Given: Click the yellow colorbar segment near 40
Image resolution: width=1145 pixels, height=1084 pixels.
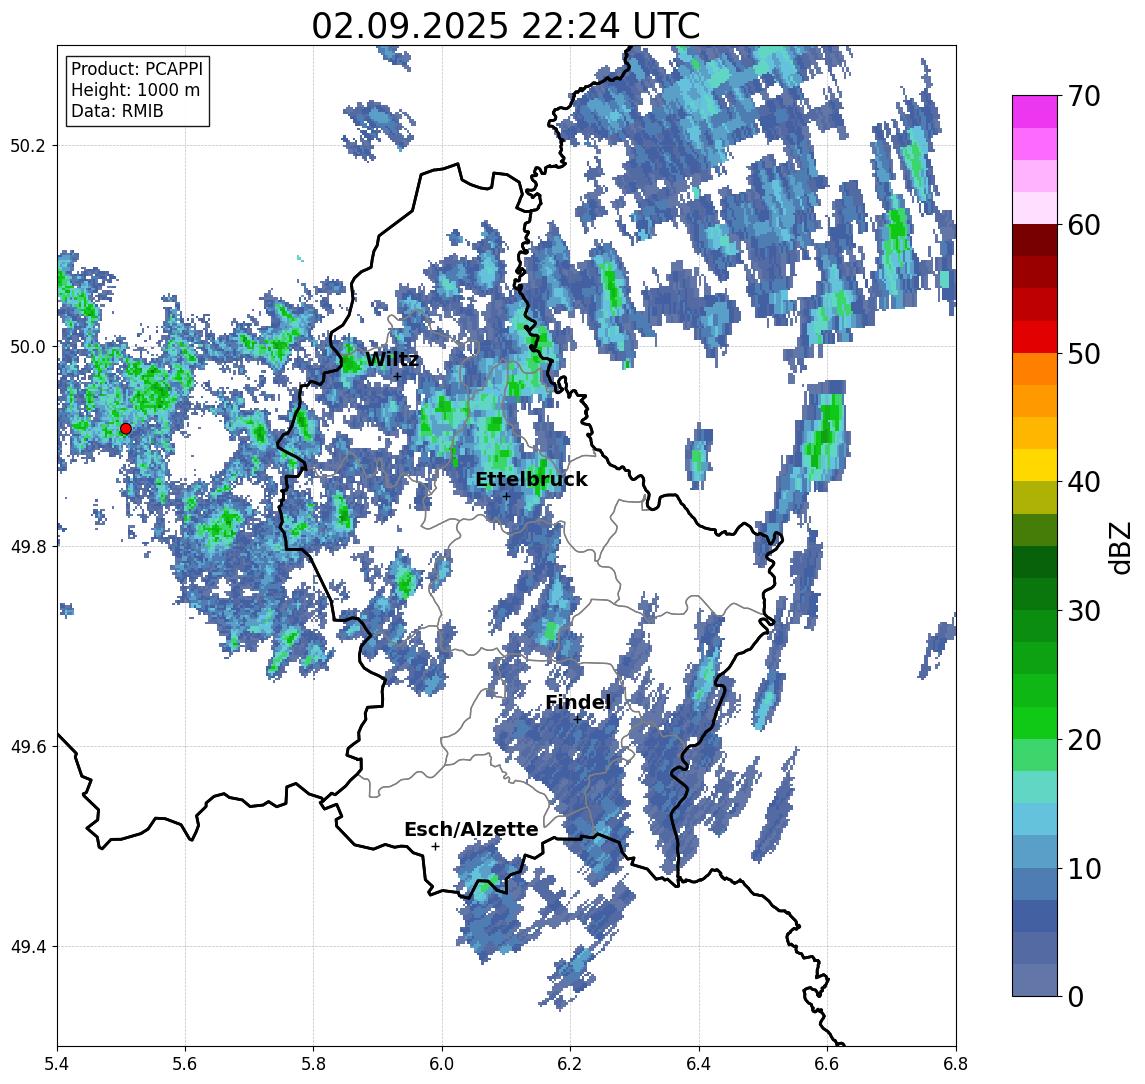Looking at the screenshot, I should coord(1035,465).
